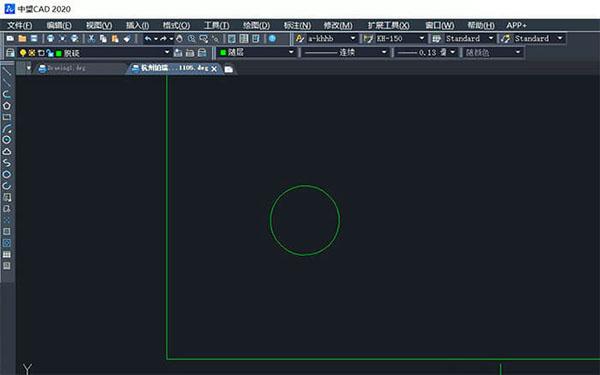
Task: Click the Undo arrow
Action: (x=148, y=38)
